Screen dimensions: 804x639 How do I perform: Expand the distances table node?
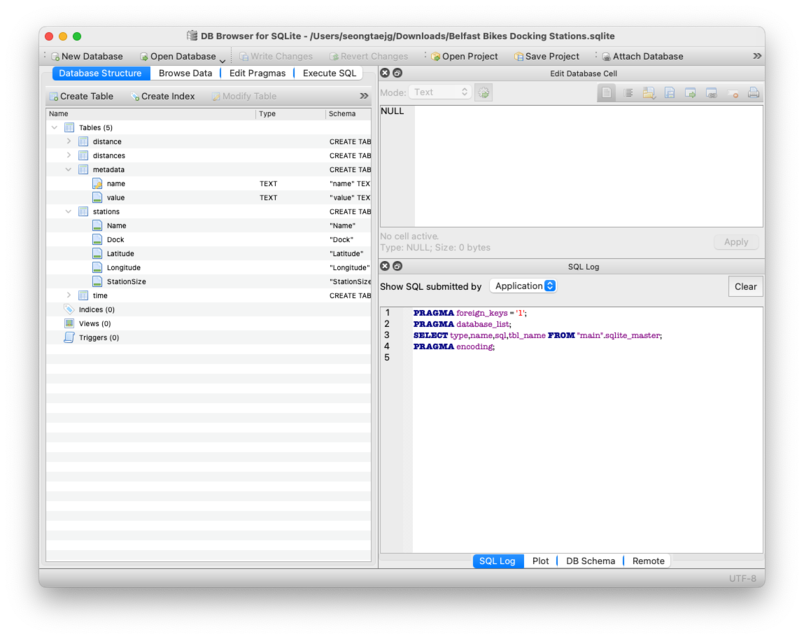tap(68, 155)
